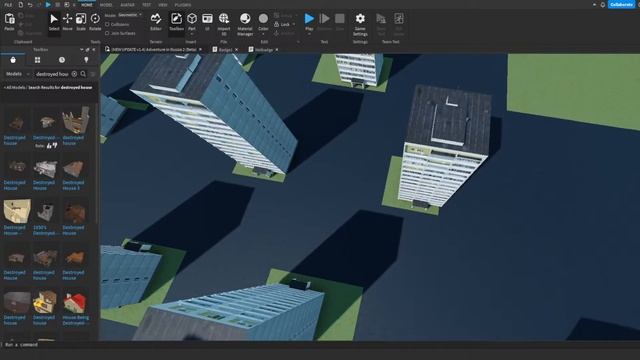Switch to the MODEL ribbon tab
This screenshot has width=640, height=360.
106,5
